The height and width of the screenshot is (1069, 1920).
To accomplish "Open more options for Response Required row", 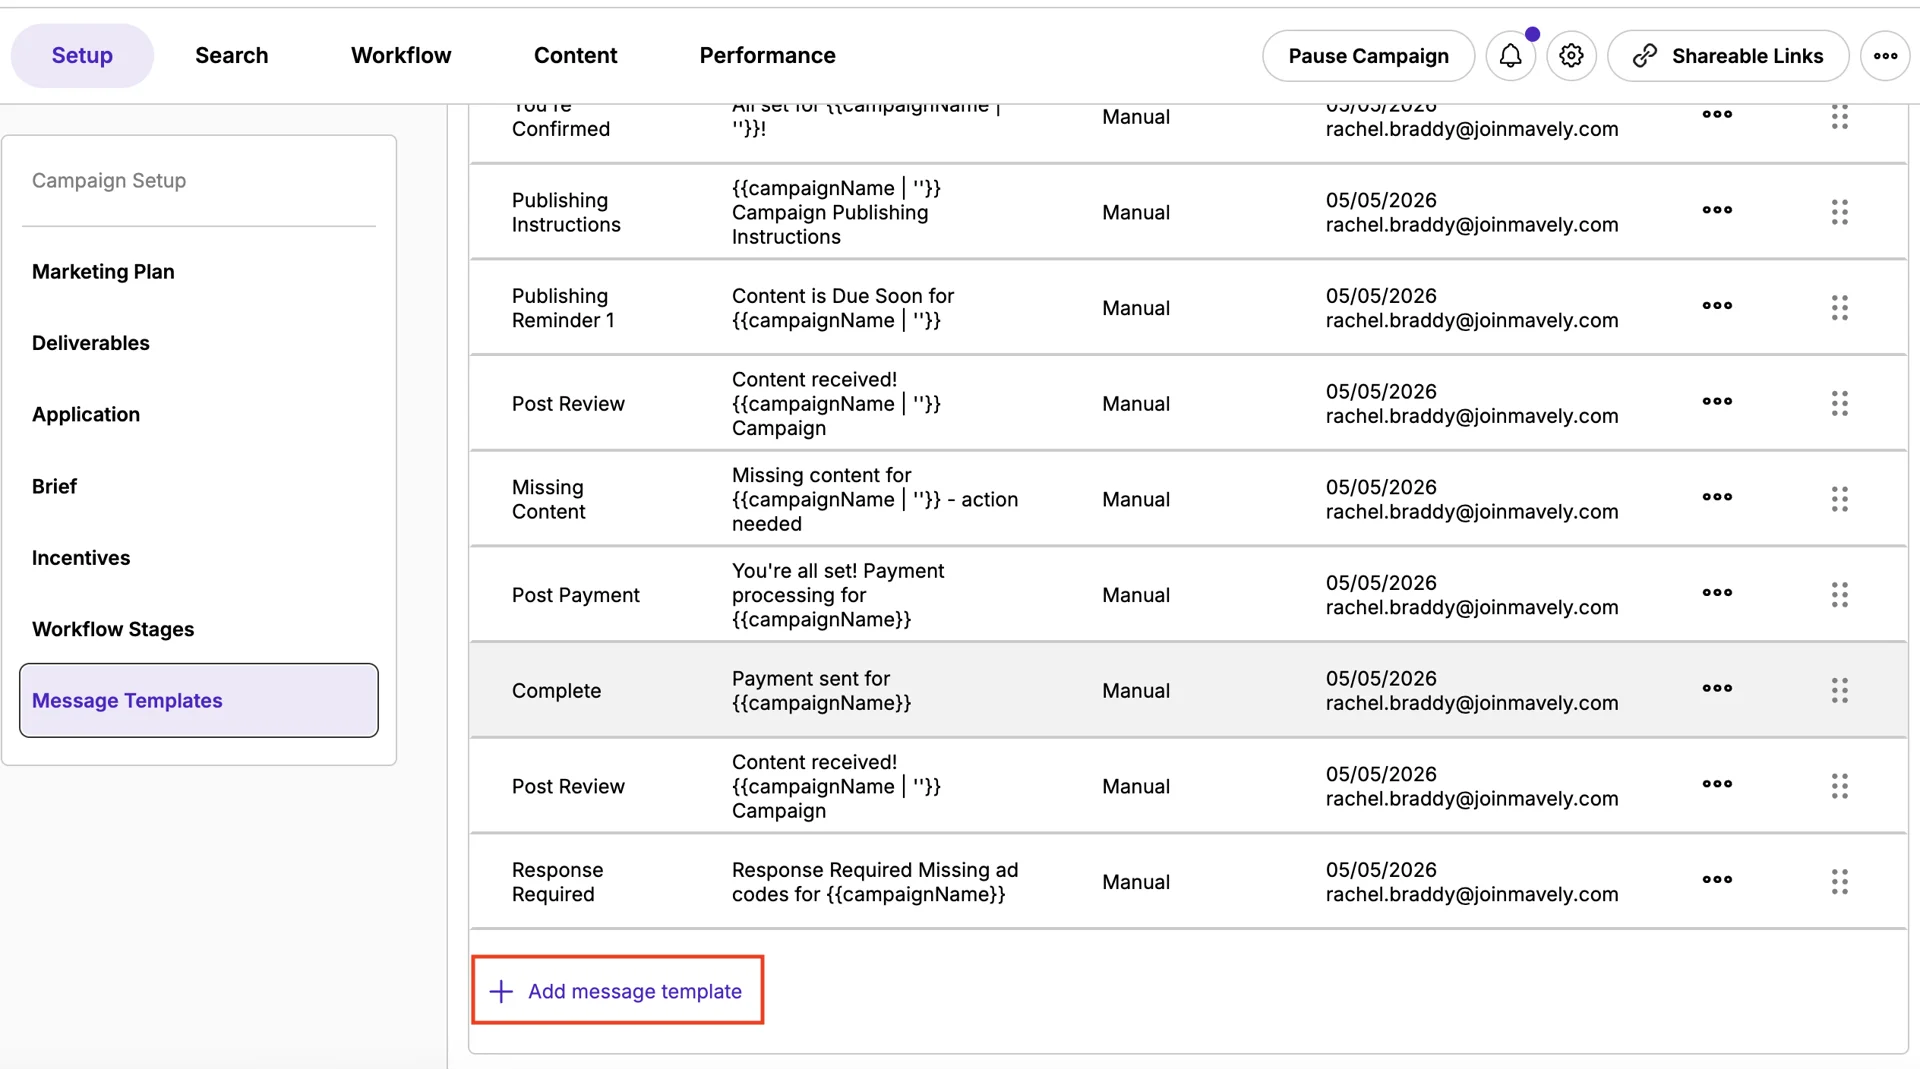I will tap(1717, 880).
